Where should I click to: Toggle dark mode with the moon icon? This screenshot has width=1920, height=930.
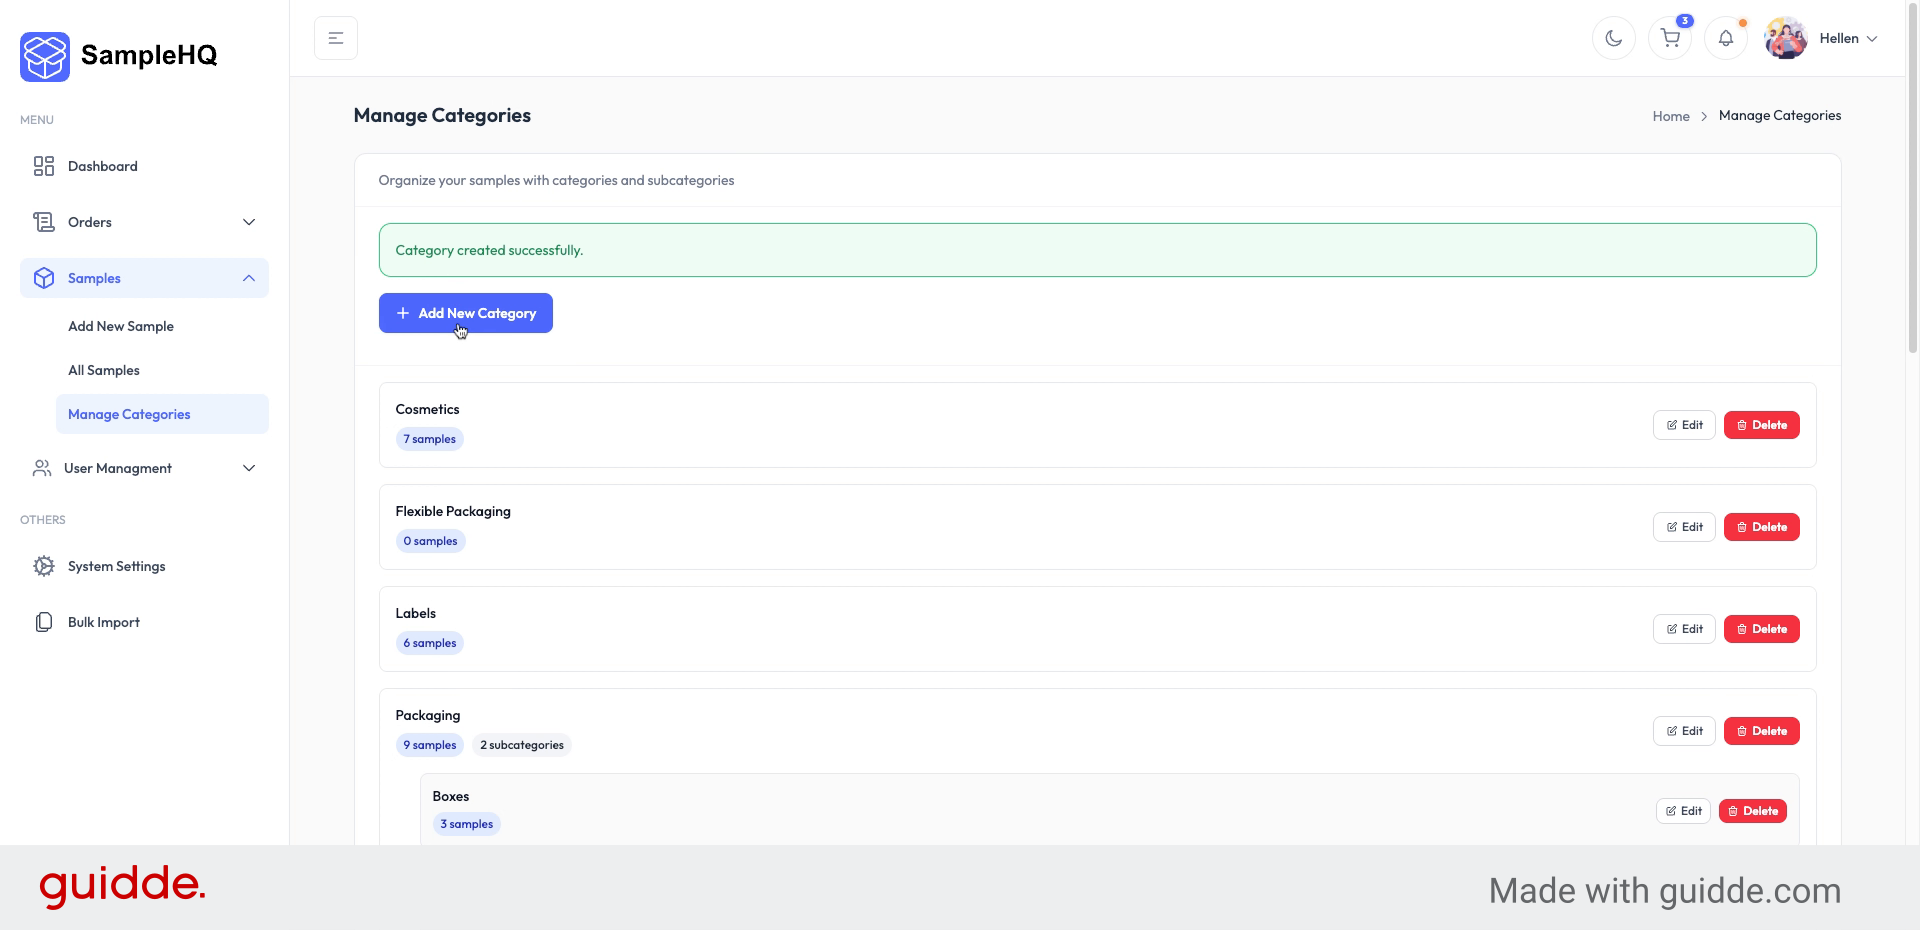point(1613,37)
